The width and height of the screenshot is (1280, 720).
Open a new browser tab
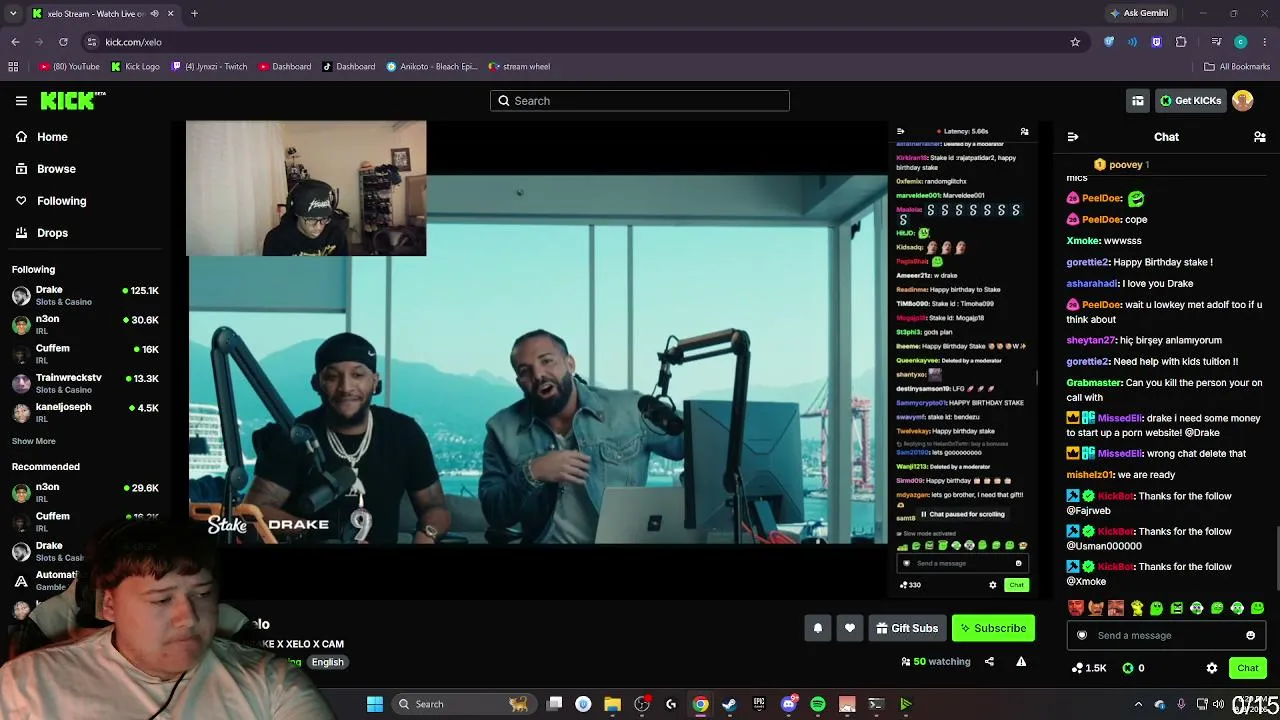tap(194, 14)
